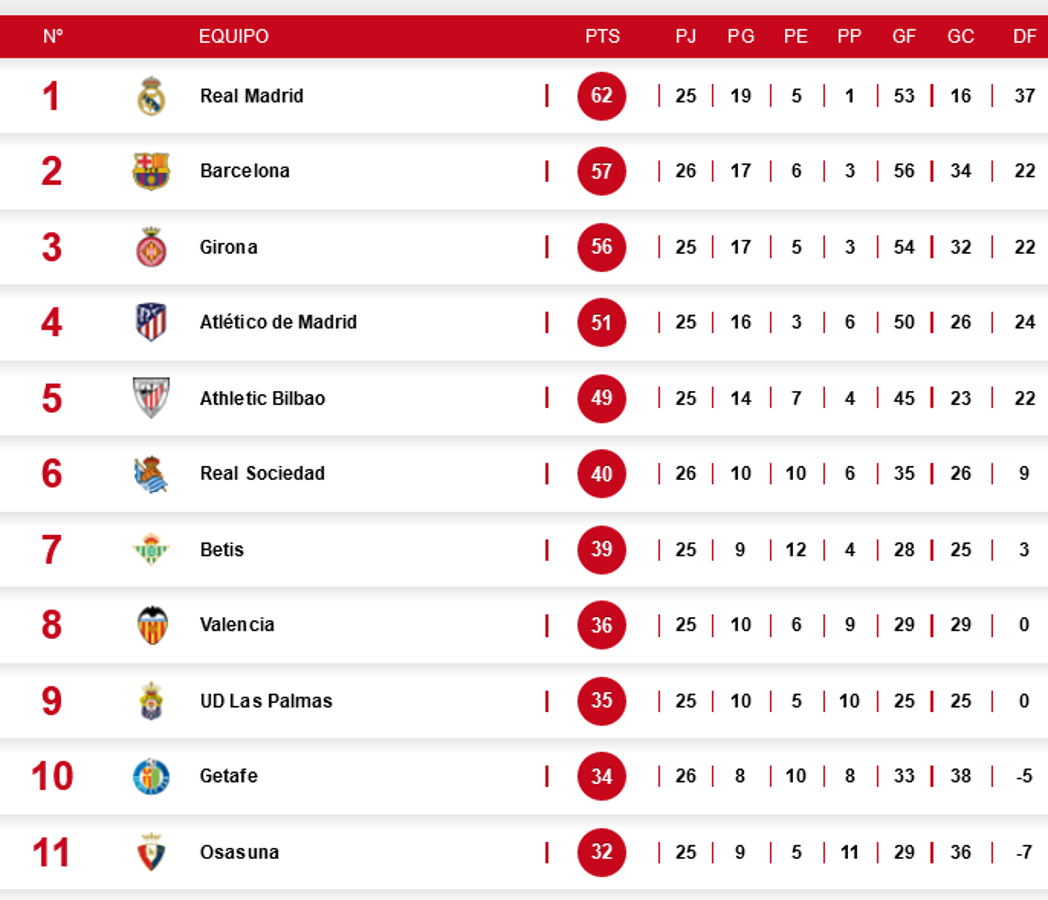Screen dimensions: 1048x900
Task: Click the GF column header
Action: pyautogui.click(x=904, y=36)
